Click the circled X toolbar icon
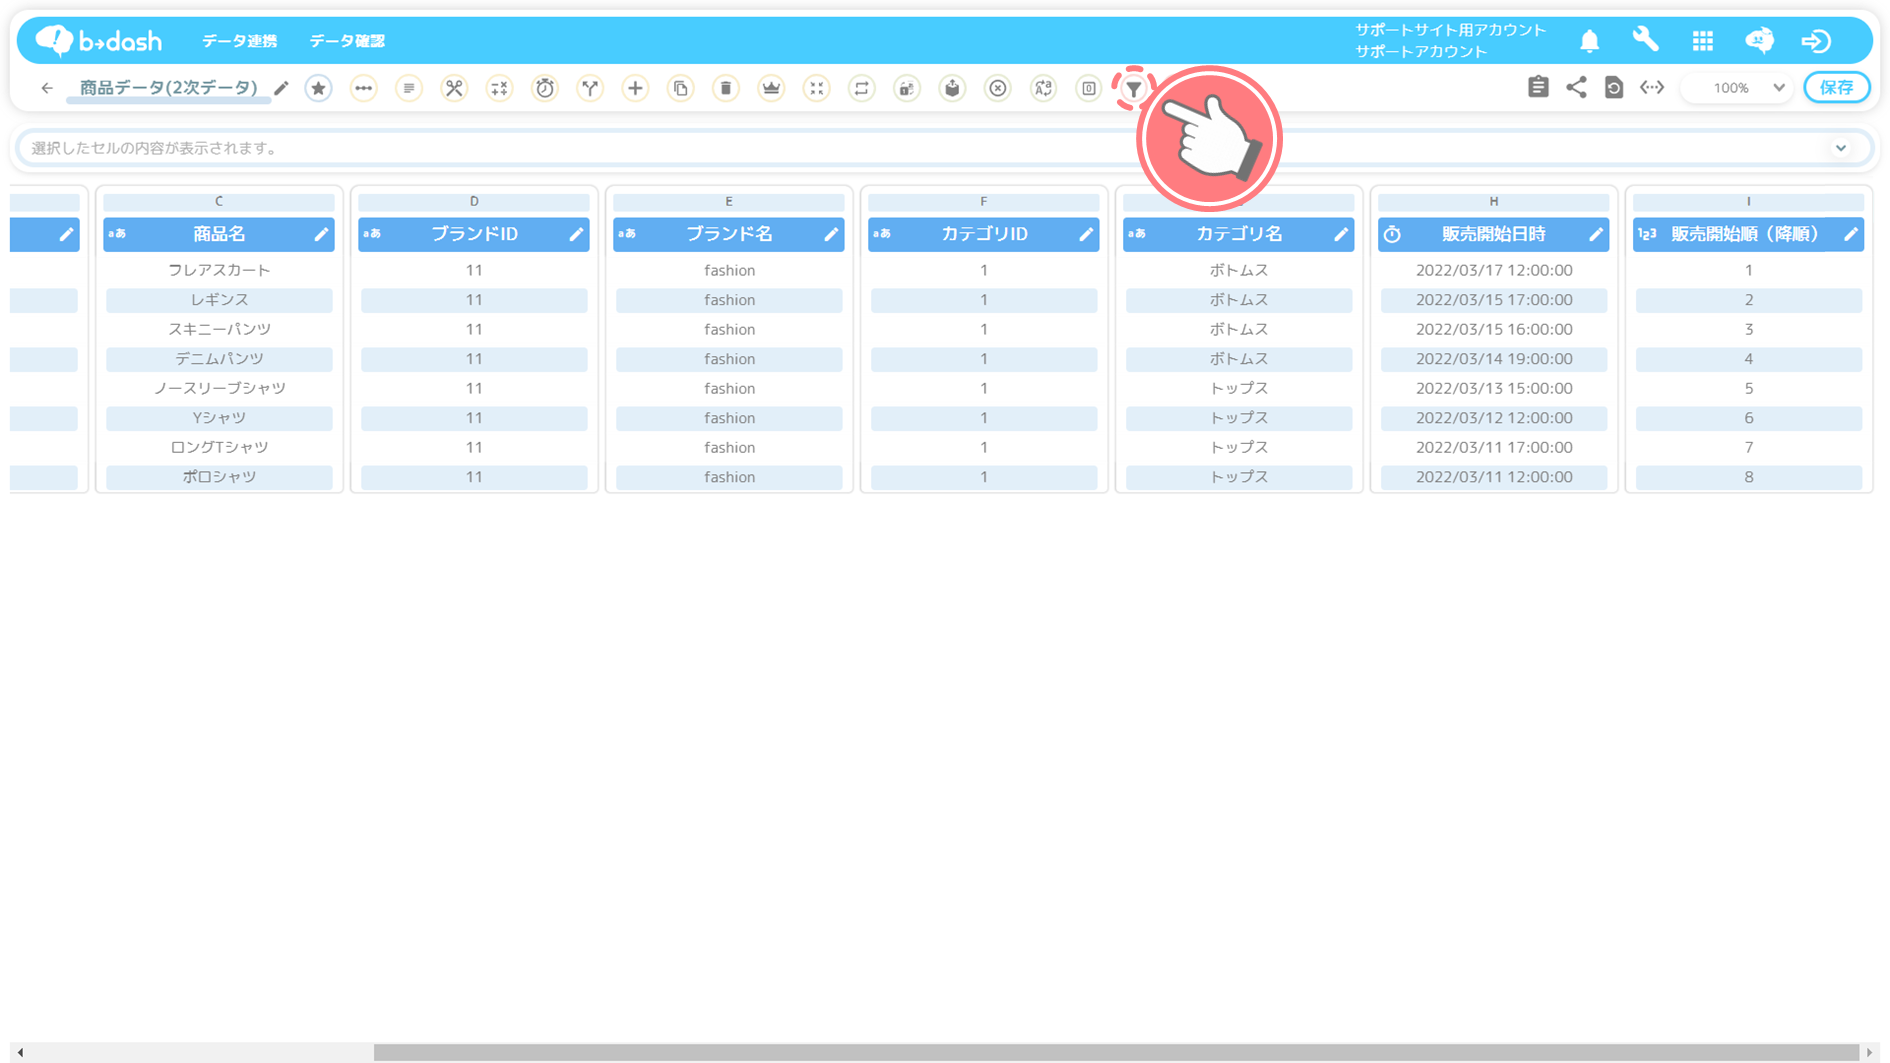1890x1063 pixels. point(998,88)
